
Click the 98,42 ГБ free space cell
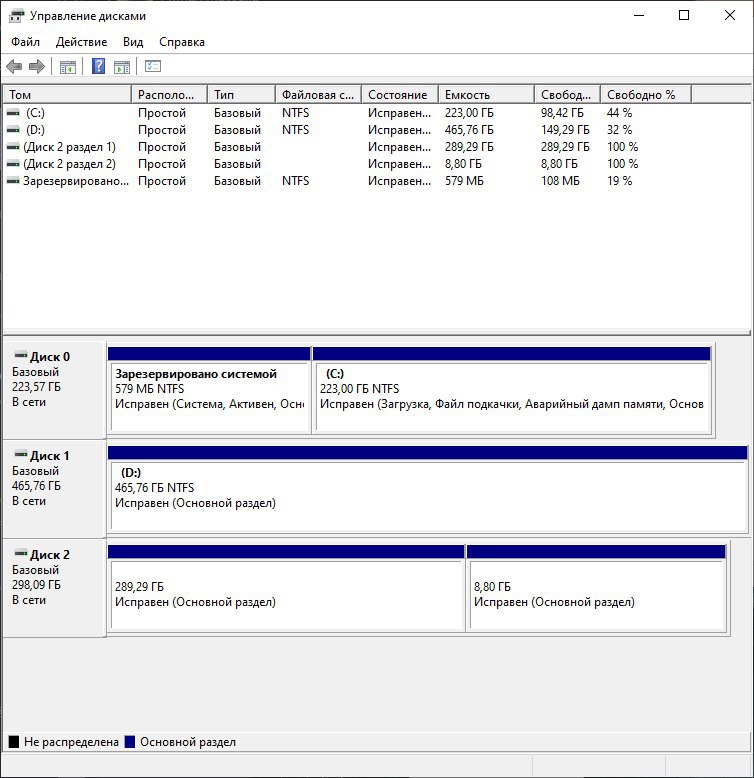562,113
